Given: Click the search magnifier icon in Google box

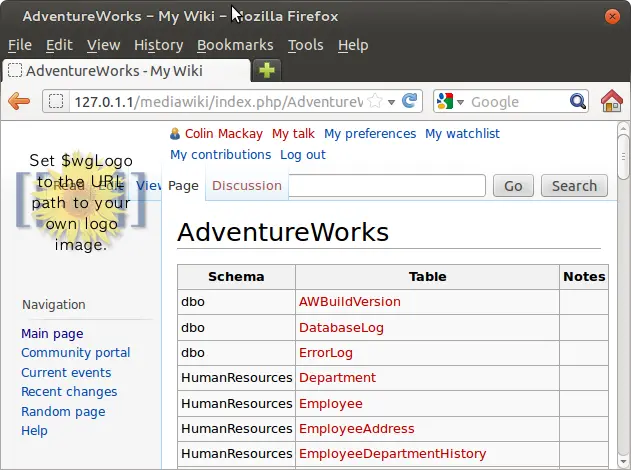Looking at the screenshot, I should click(577, 101).
